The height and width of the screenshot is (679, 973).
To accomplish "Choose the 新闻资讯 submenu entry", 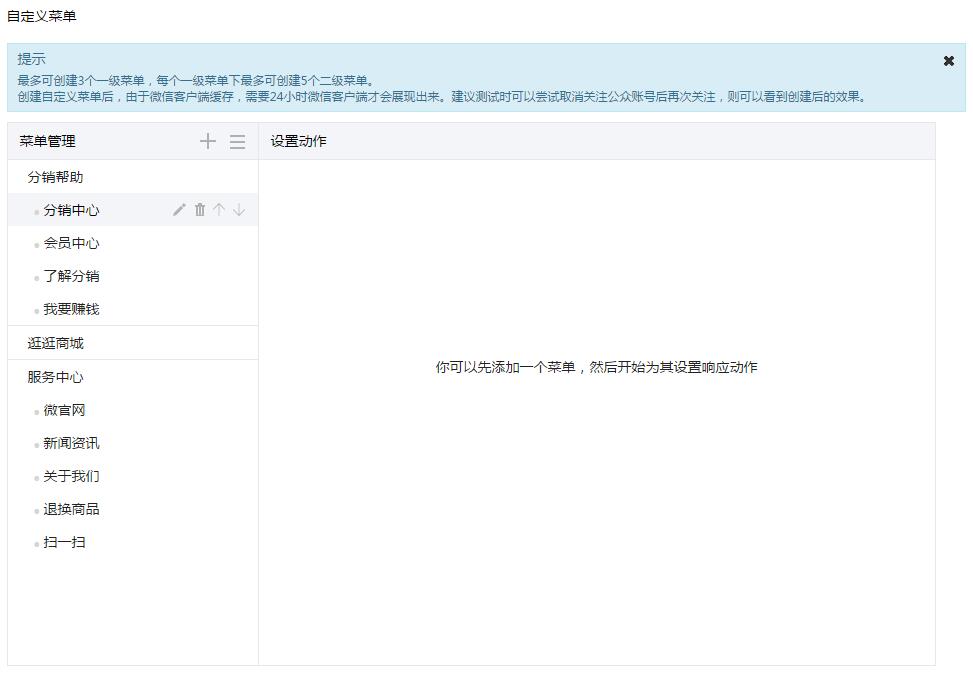I will click(71, 443).
